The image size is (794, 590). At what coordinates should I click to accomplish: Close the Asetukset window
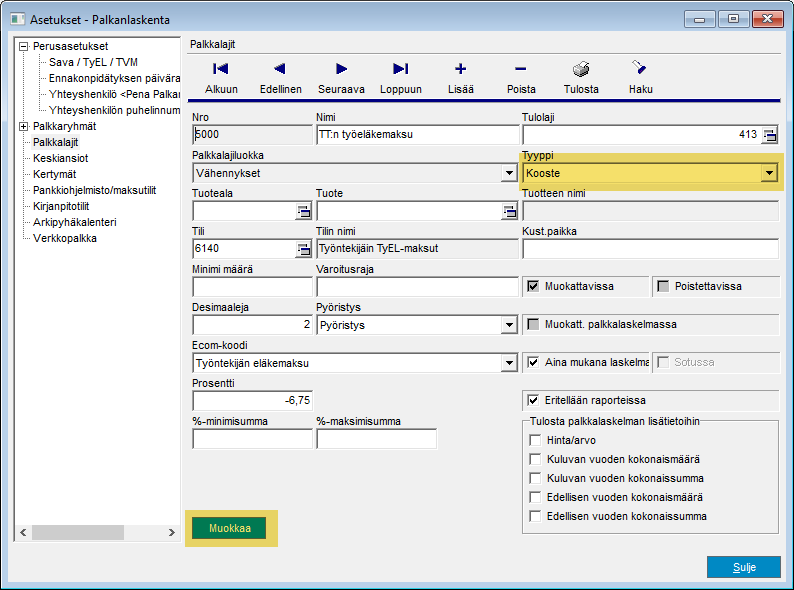click(768, 19)
